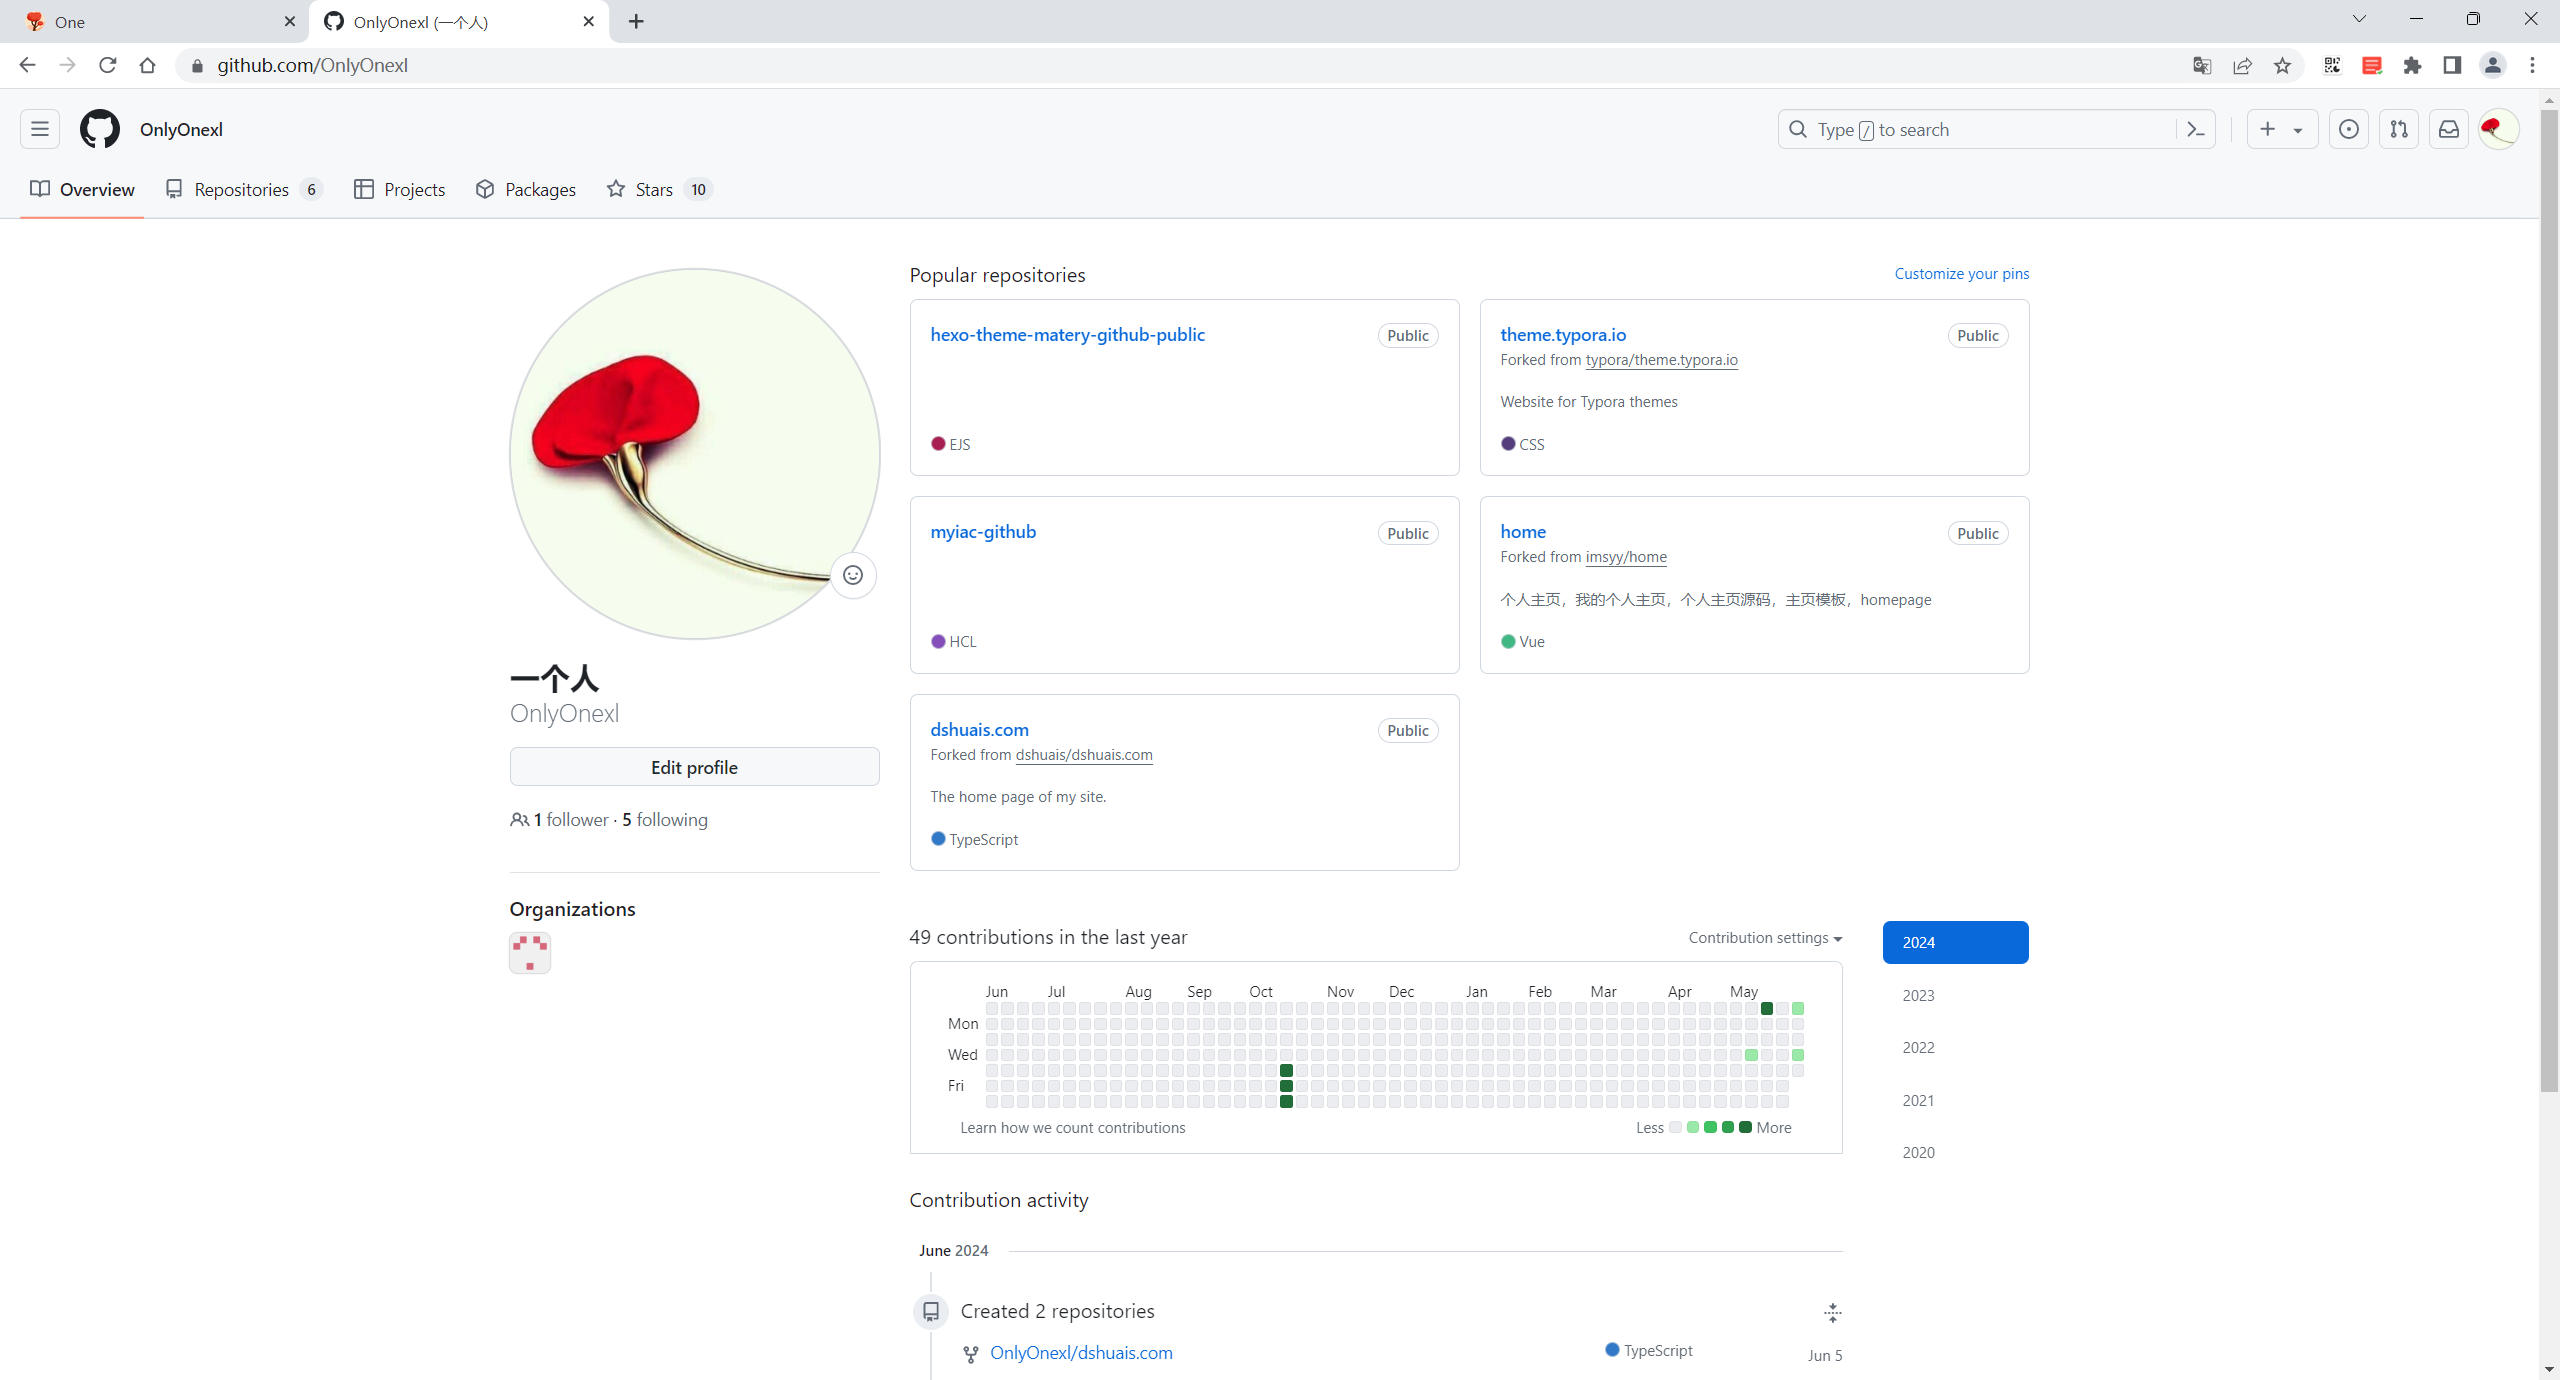This screenshot has width=2560, height=1380.
Task: Follow the typora/theme.typora.io fork source link
Action: pyautogui.click(x=1661, y=360)
